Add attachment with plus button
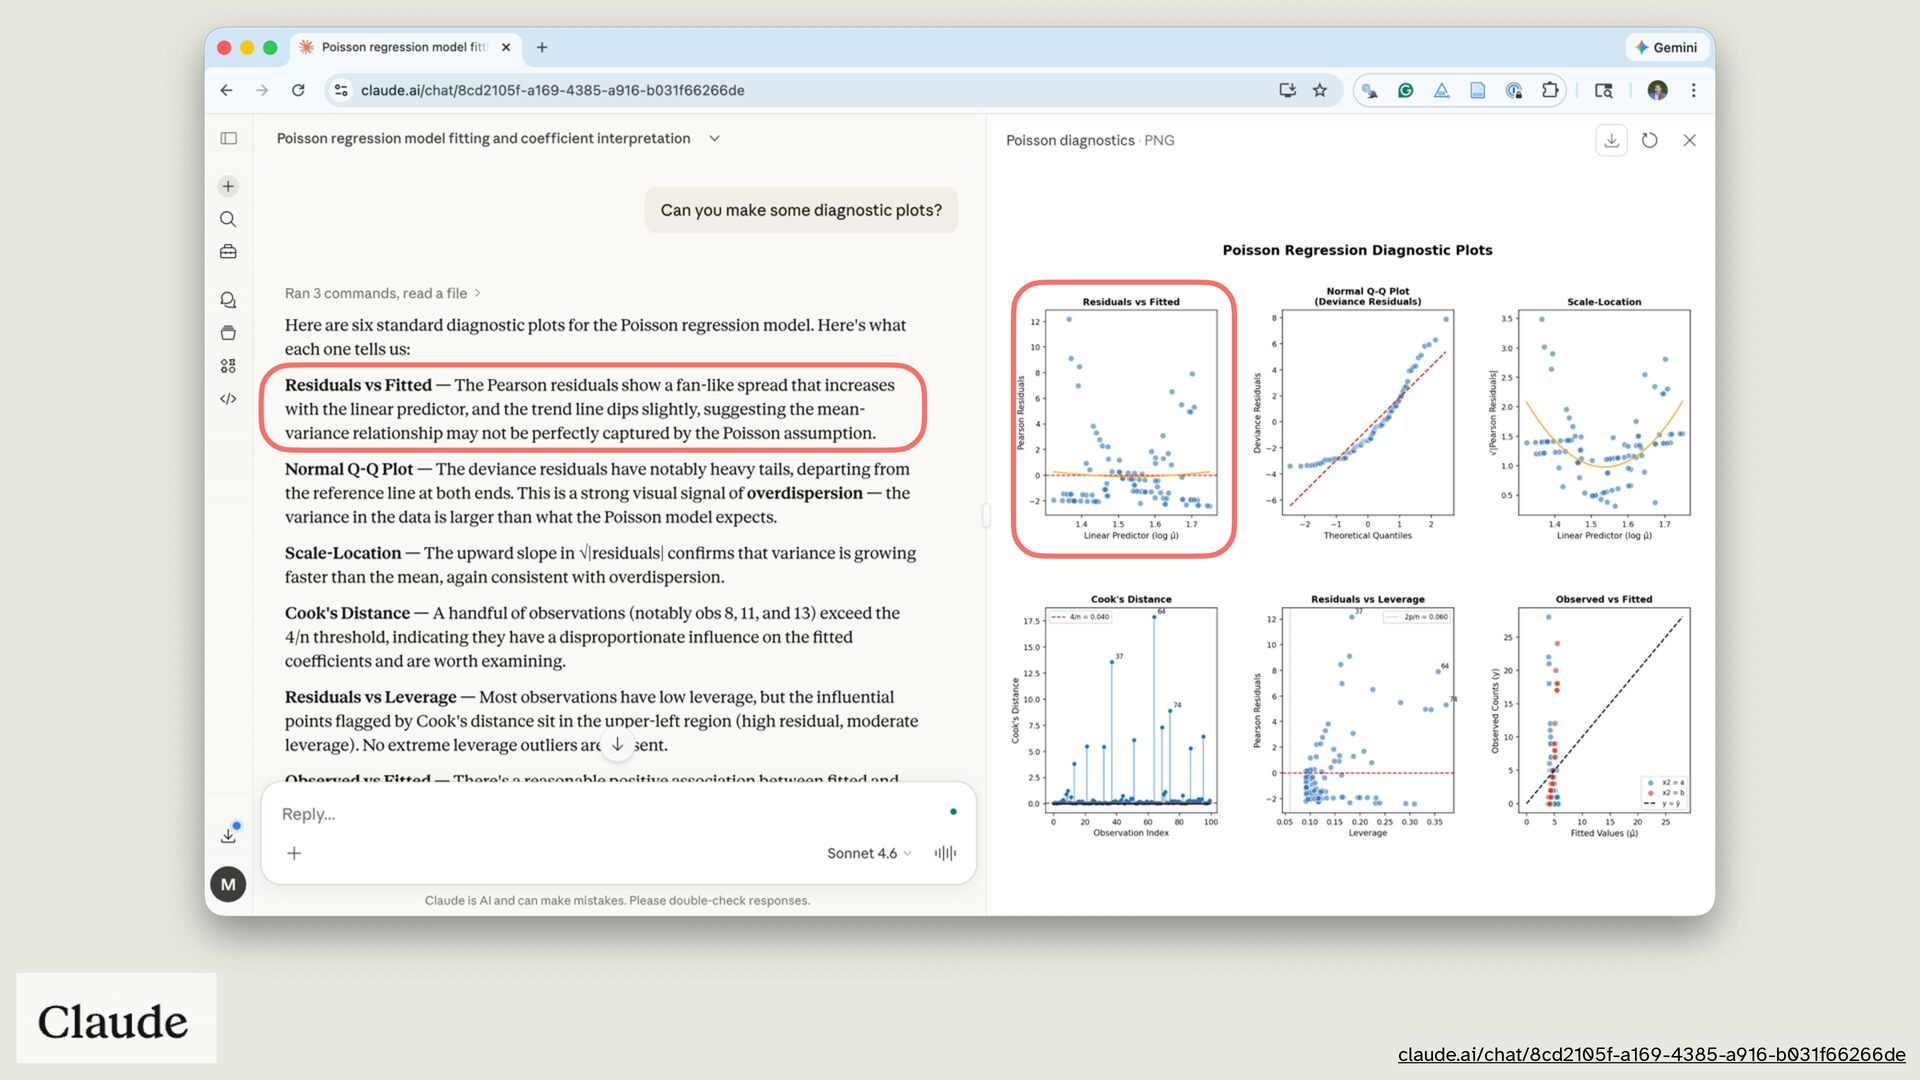 294,853
